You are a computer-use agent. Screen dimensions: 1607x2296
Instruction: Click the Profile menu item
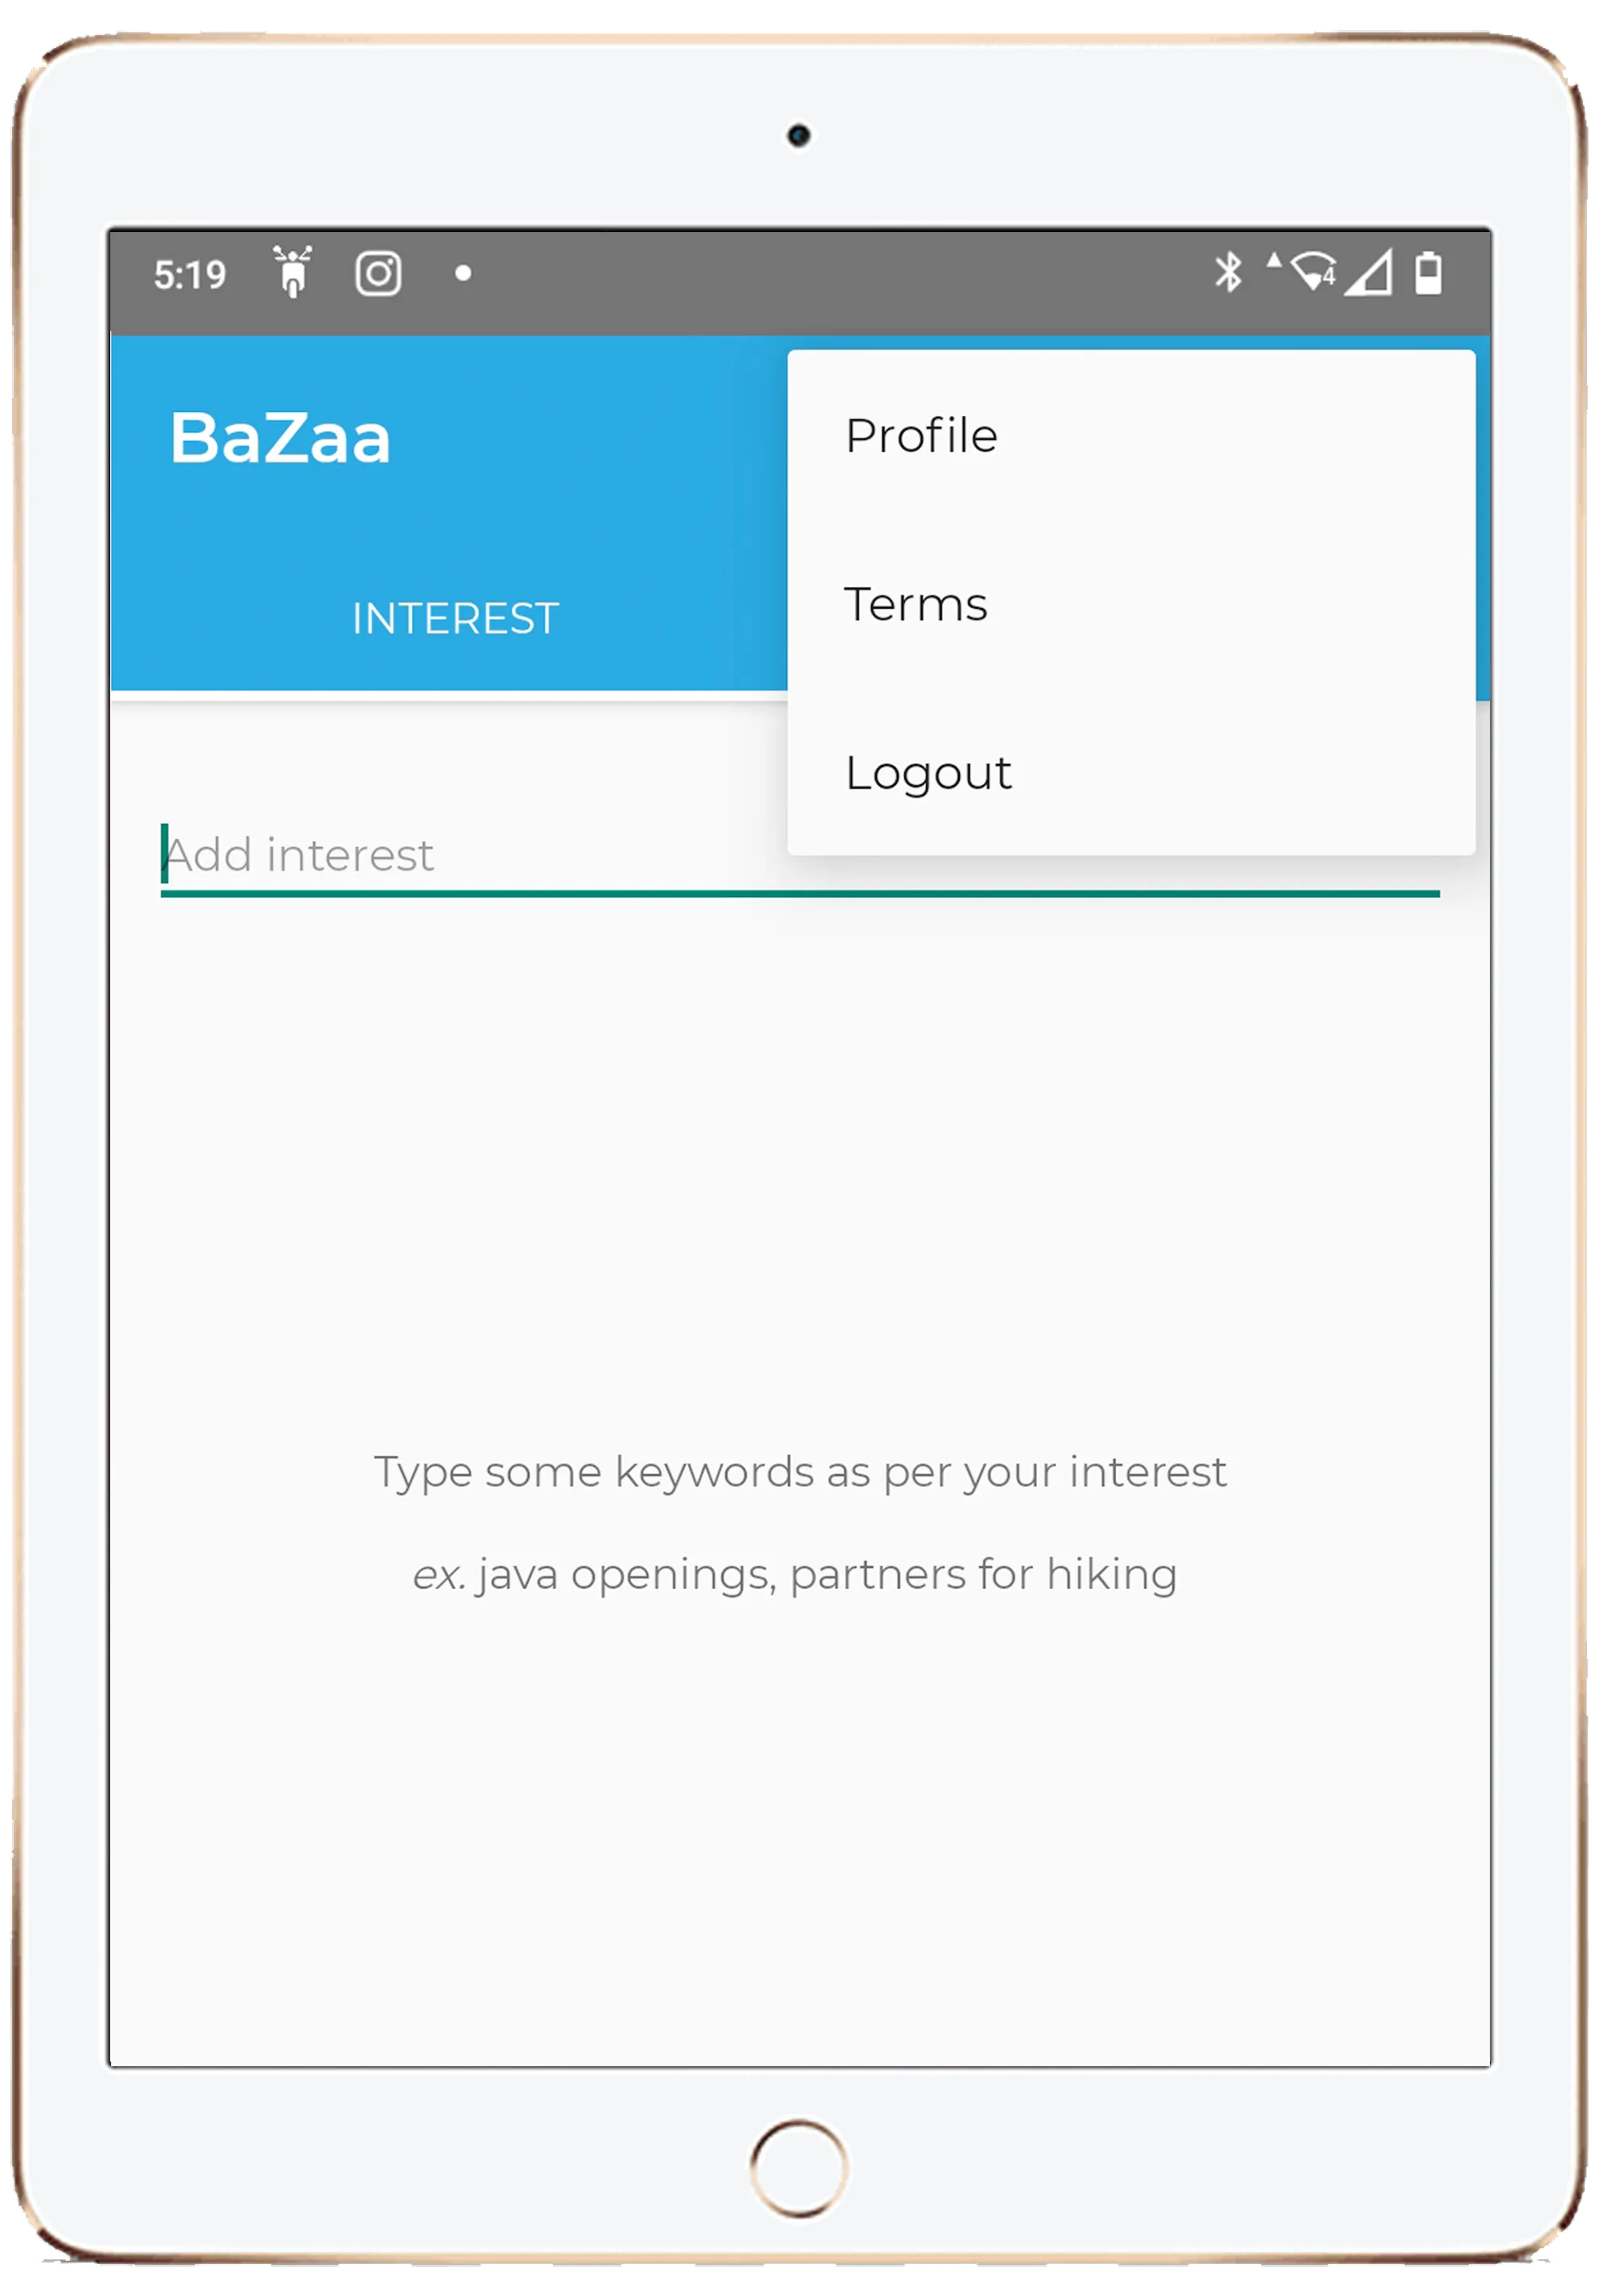coord(921,434)
